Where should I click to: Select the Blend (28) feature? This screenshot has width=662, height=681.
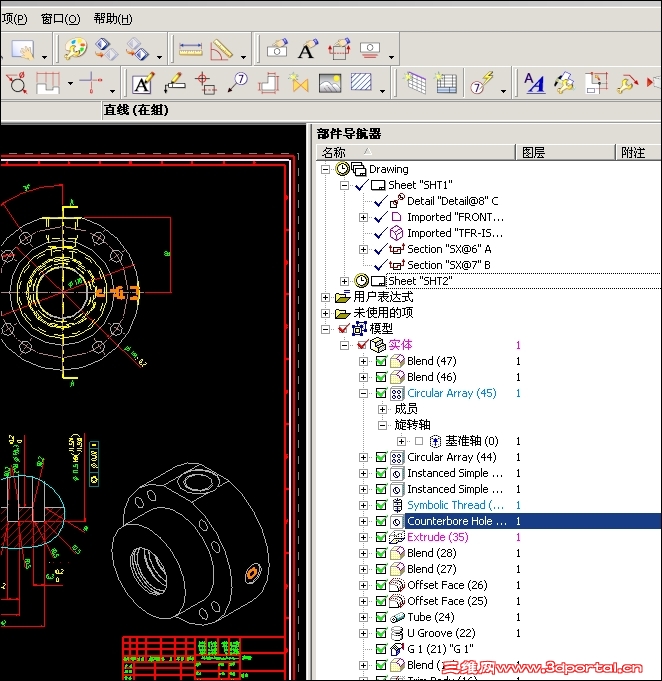coord(431,553)
